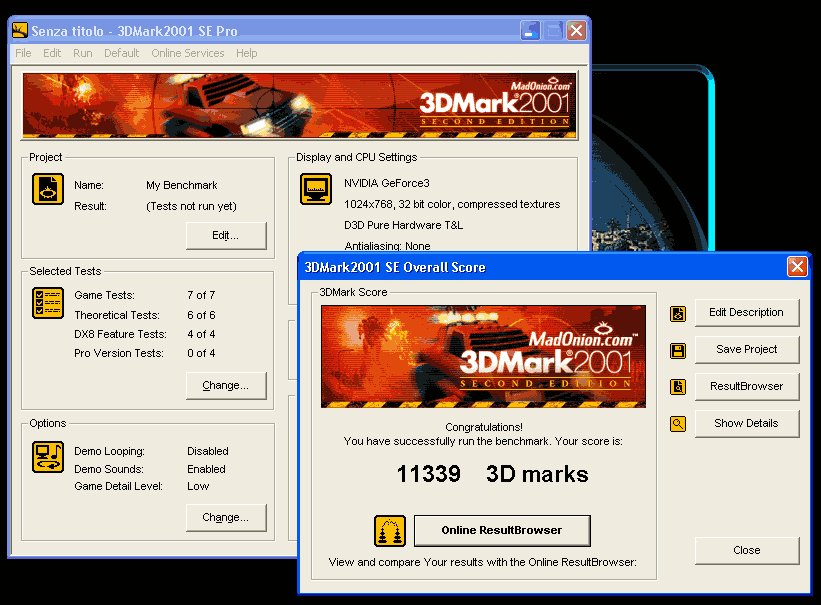Click the Project icon next to Name
The width and height of the screenshot is (821, 605).
click(x=48, y=189)
